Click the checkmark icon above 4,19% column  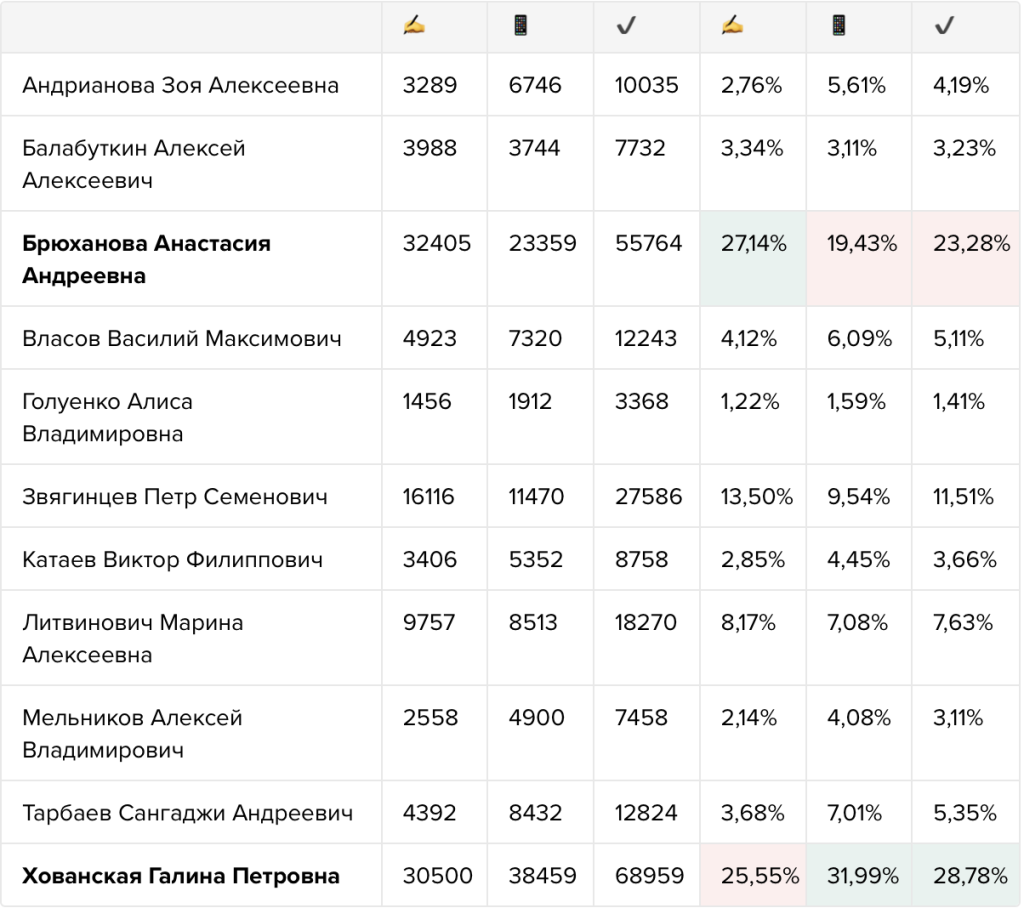pos(944,26)
